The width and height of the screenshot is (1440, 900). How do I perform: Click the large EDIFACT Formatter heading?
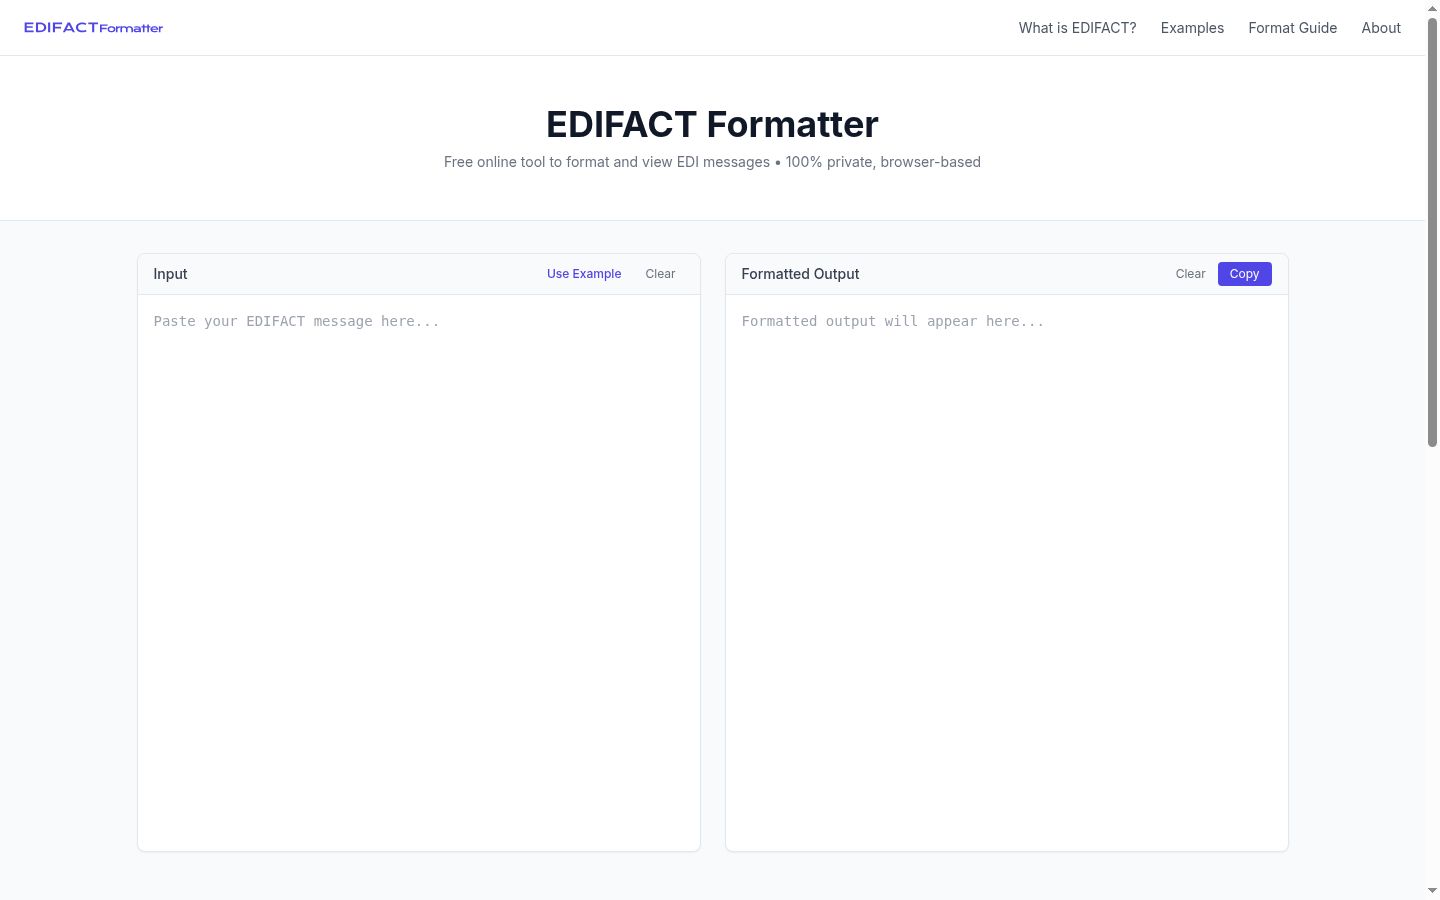pyautogui.click(x=712, y=124)
